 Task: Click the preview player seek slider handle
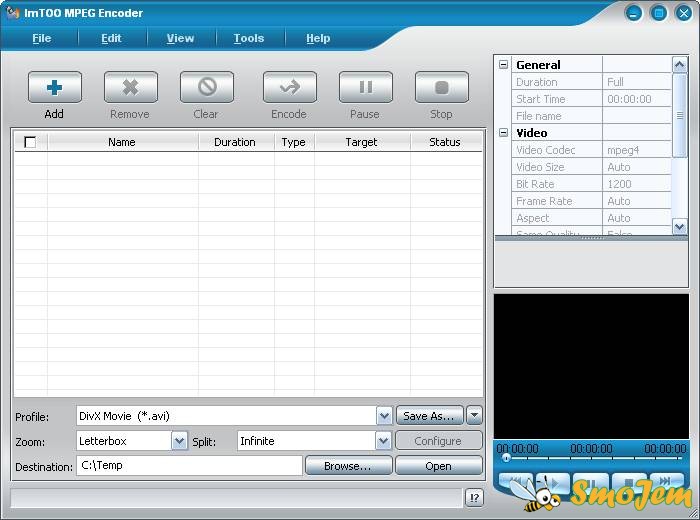pos(506,458)
